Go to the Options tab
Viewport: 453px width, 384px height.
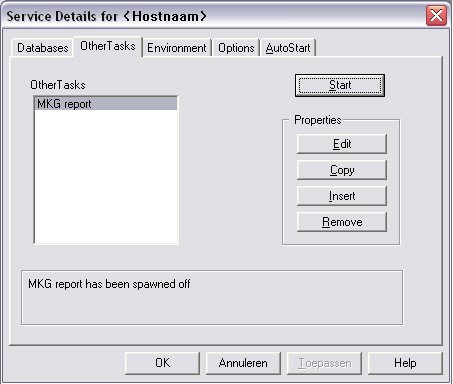click(236, 48)
